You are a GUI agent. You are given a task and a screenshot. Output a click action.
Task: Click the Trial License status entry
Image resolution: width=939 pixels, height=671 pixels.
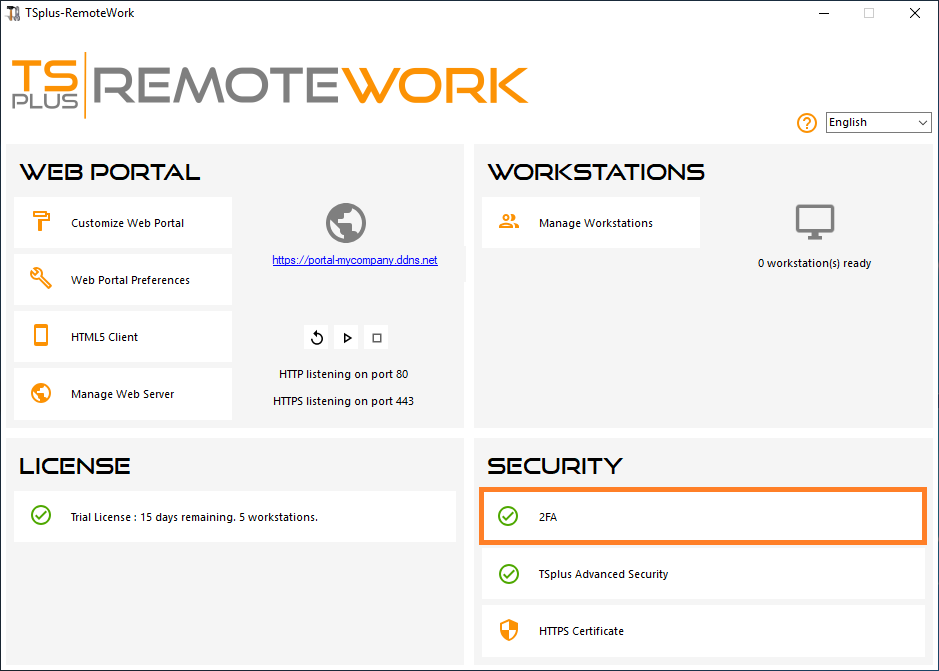234,516
